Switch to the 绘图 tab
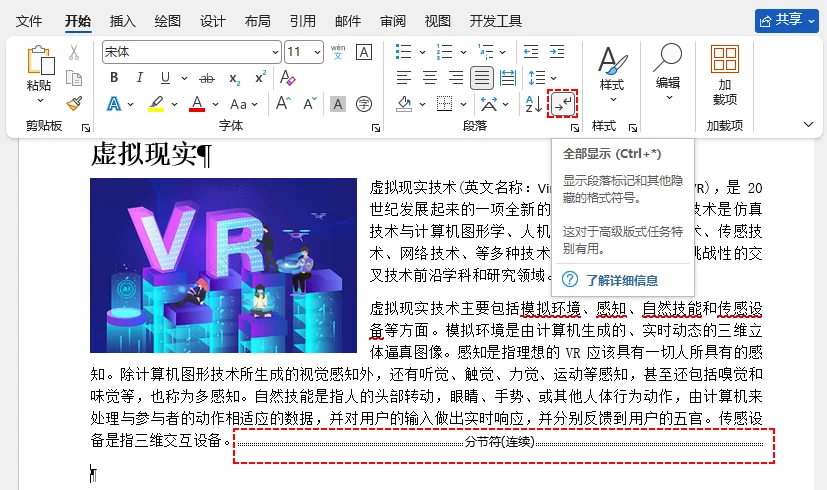This screenshot has height=490, width=827. tap(168, 21)
